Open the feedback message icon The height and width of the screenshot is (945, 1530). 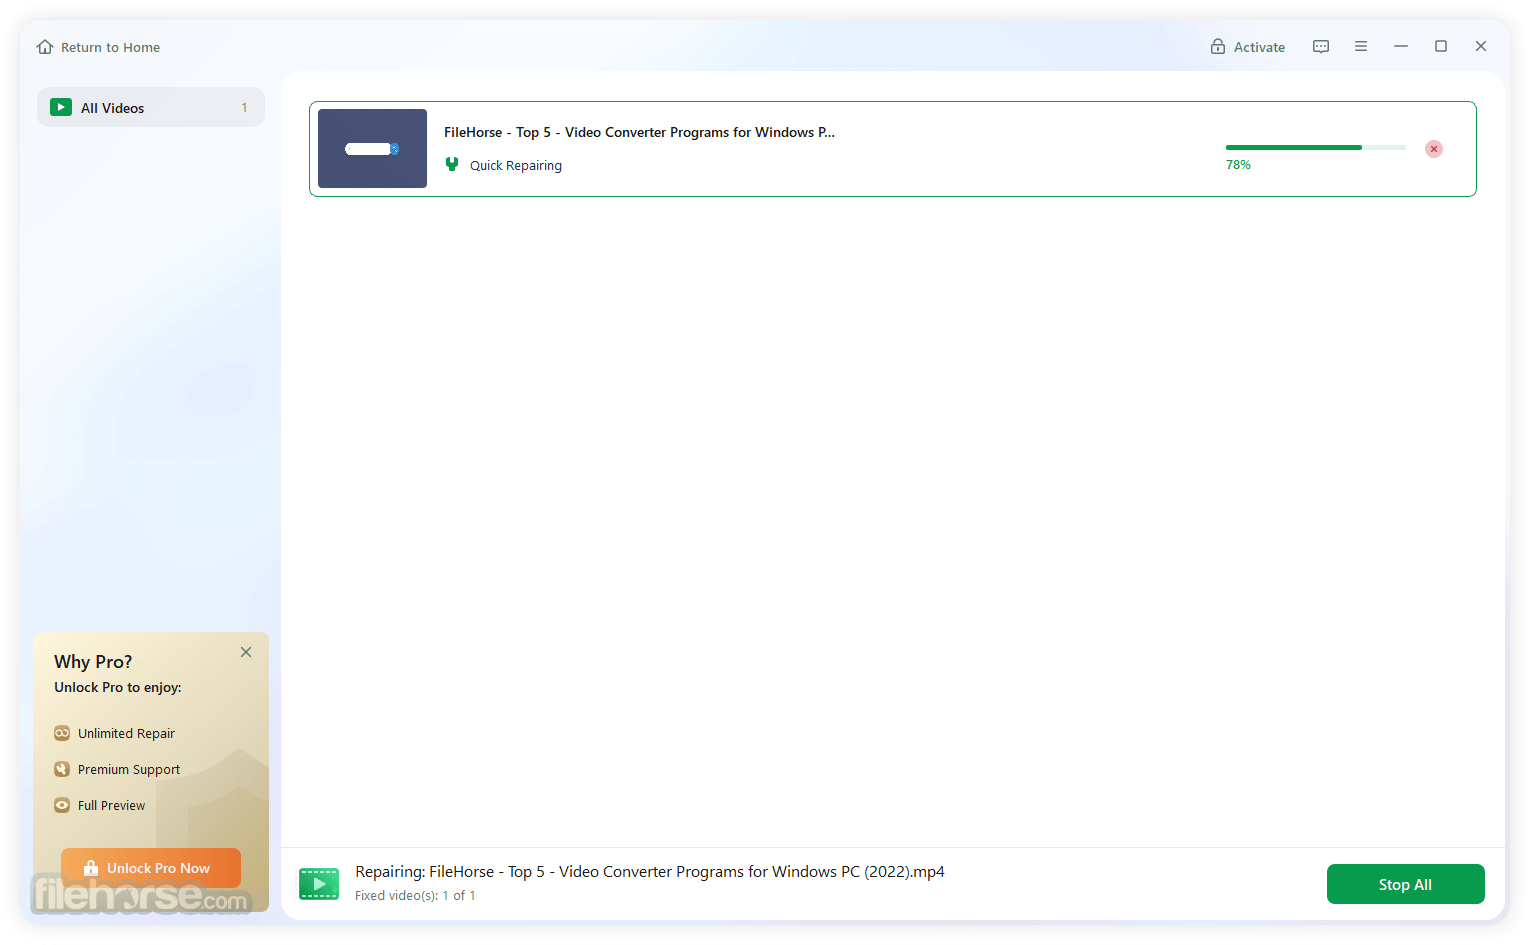coord(1321,47)
